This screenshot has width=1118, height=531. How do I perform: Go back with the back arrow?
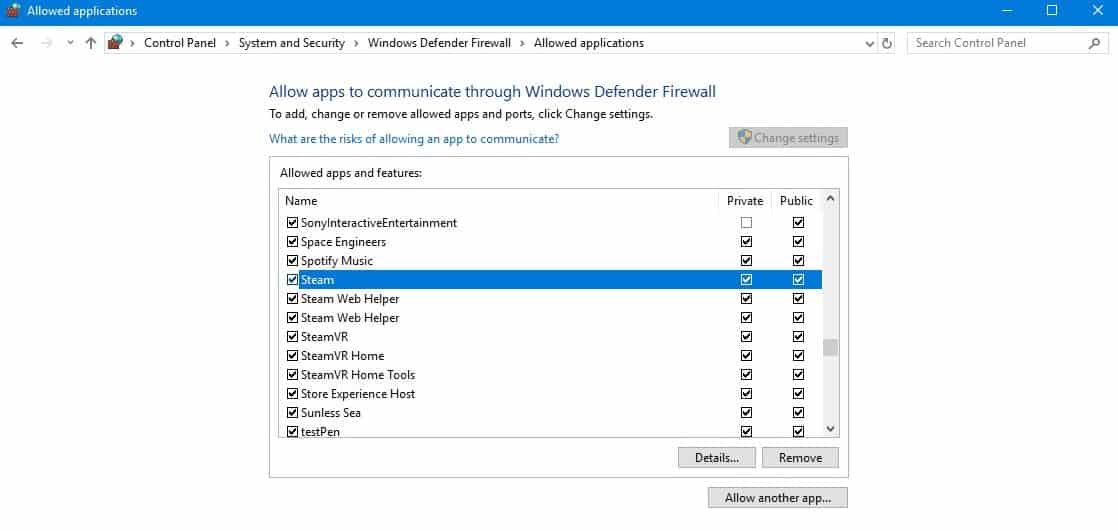18,43
